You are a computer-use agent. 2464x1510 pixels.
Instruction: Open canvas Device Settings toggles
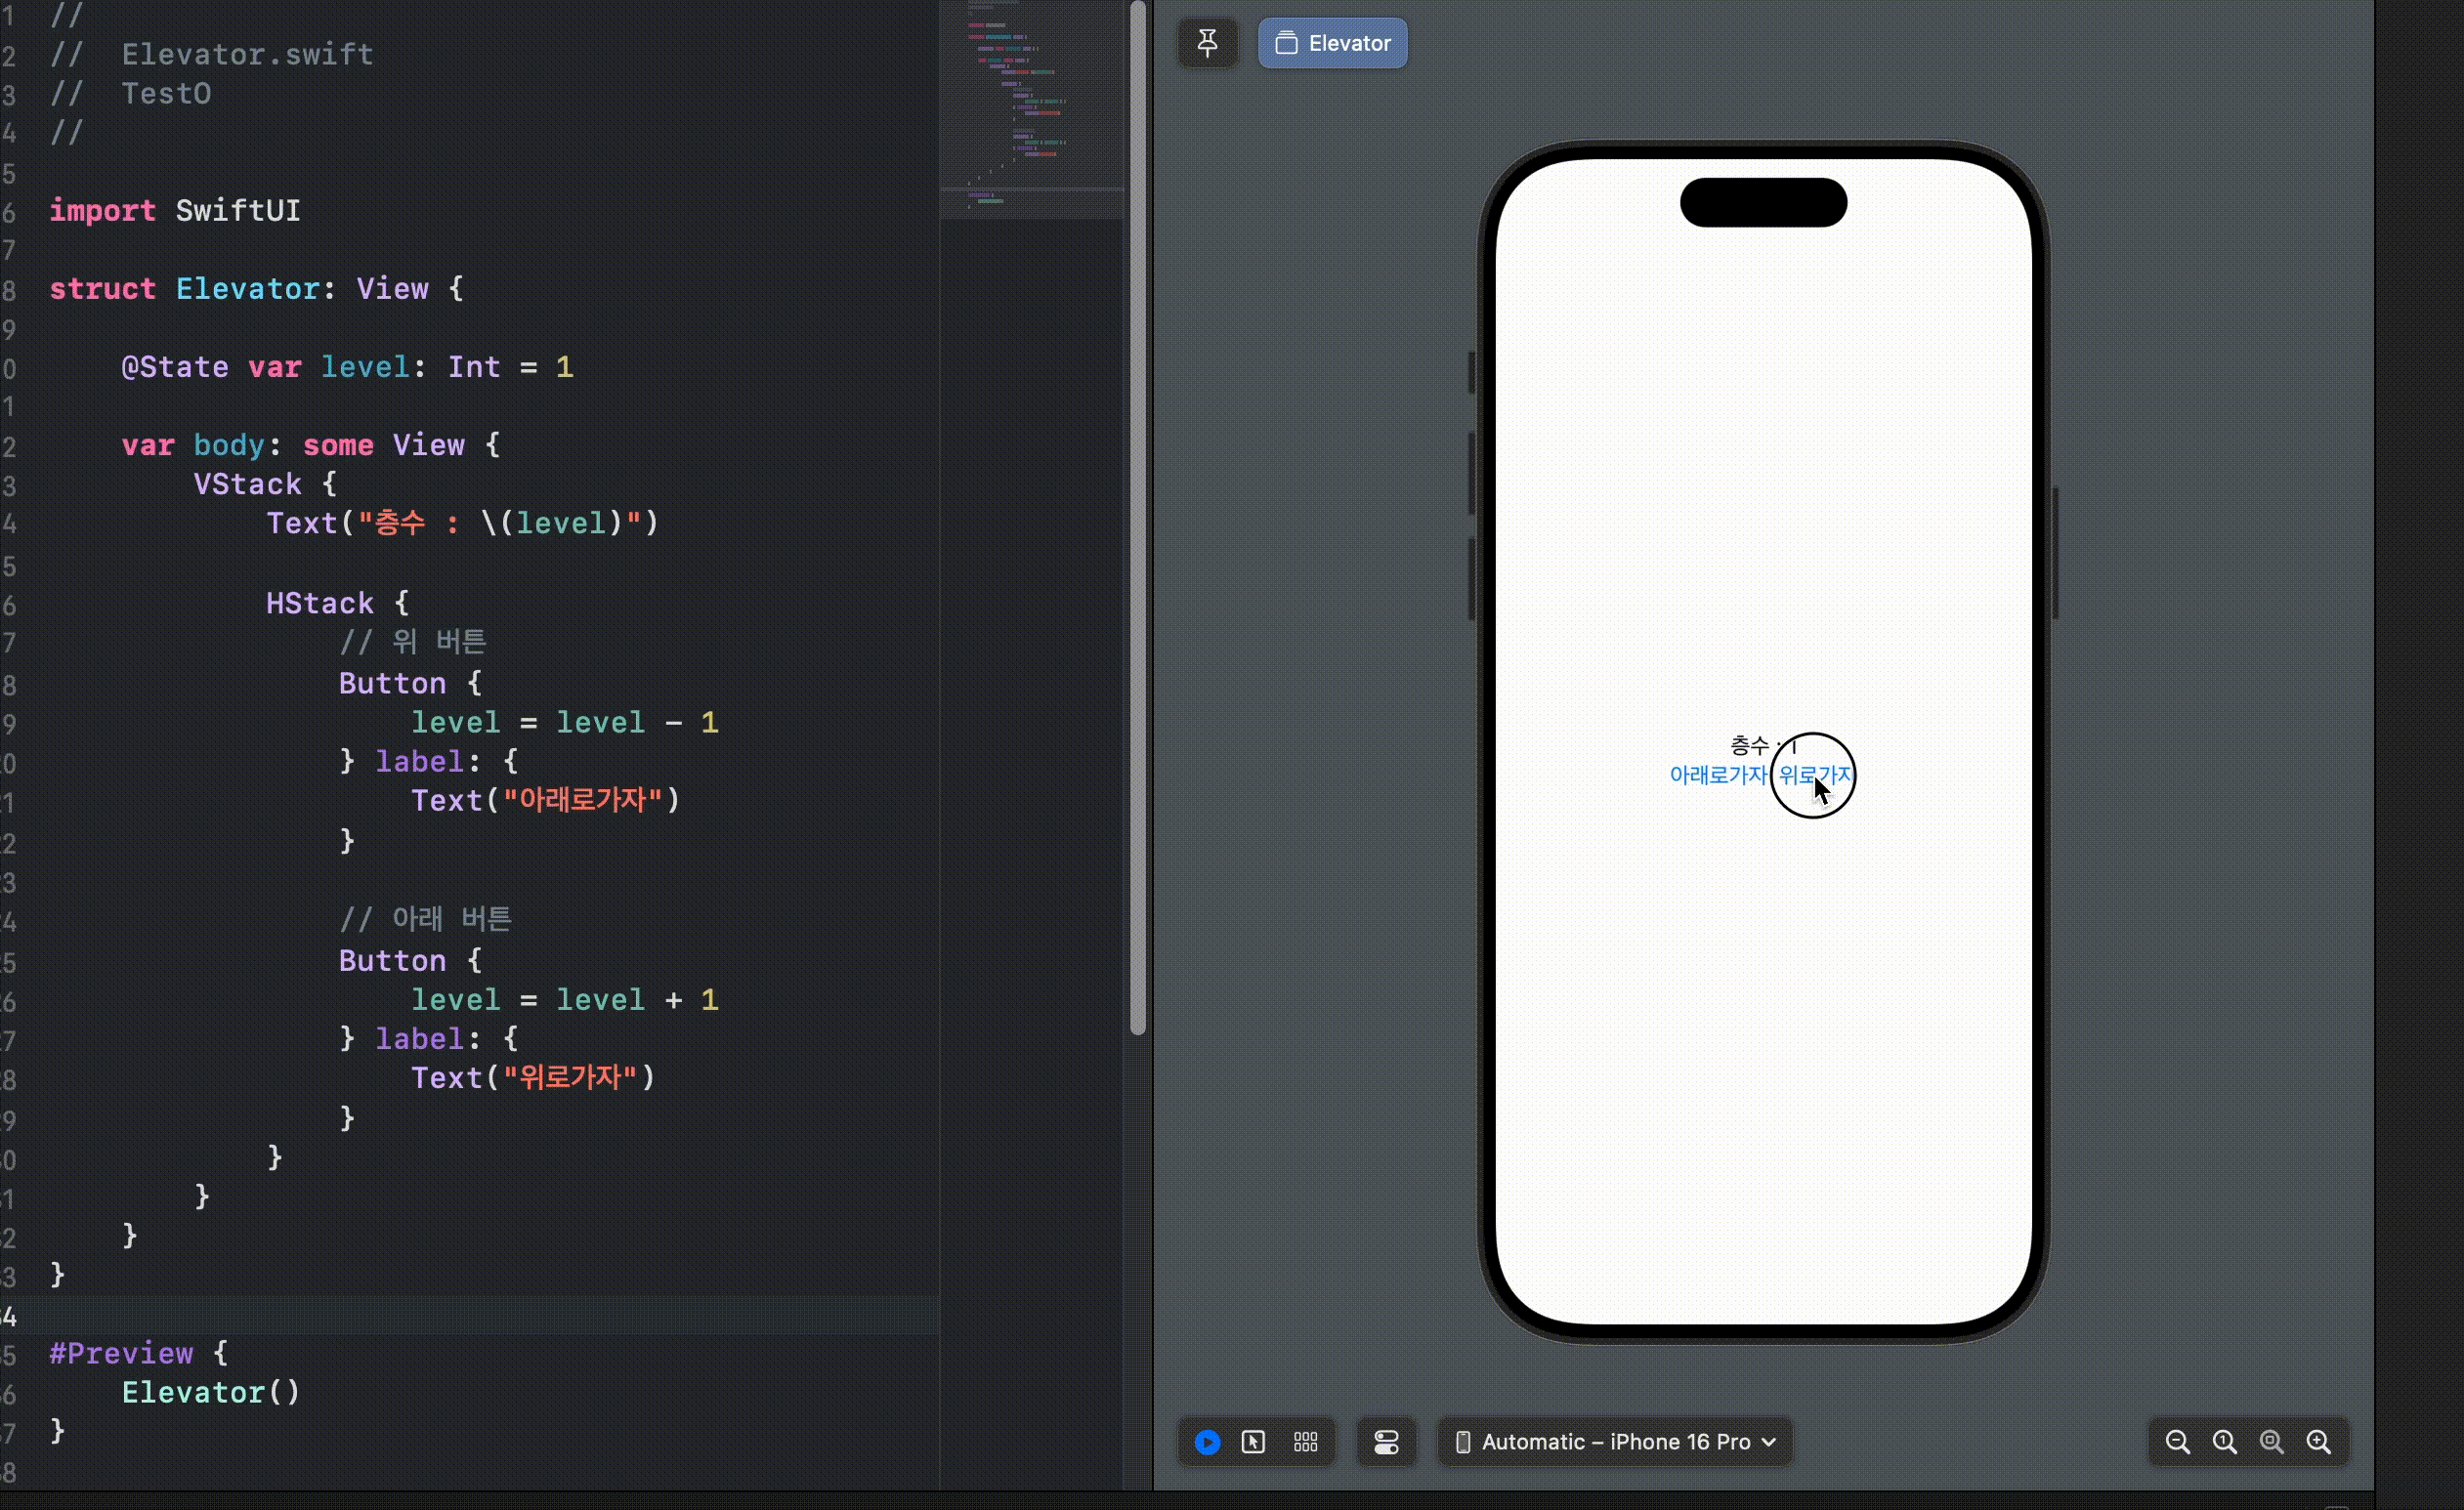pyautogui.click(x=1386, y=1442)
